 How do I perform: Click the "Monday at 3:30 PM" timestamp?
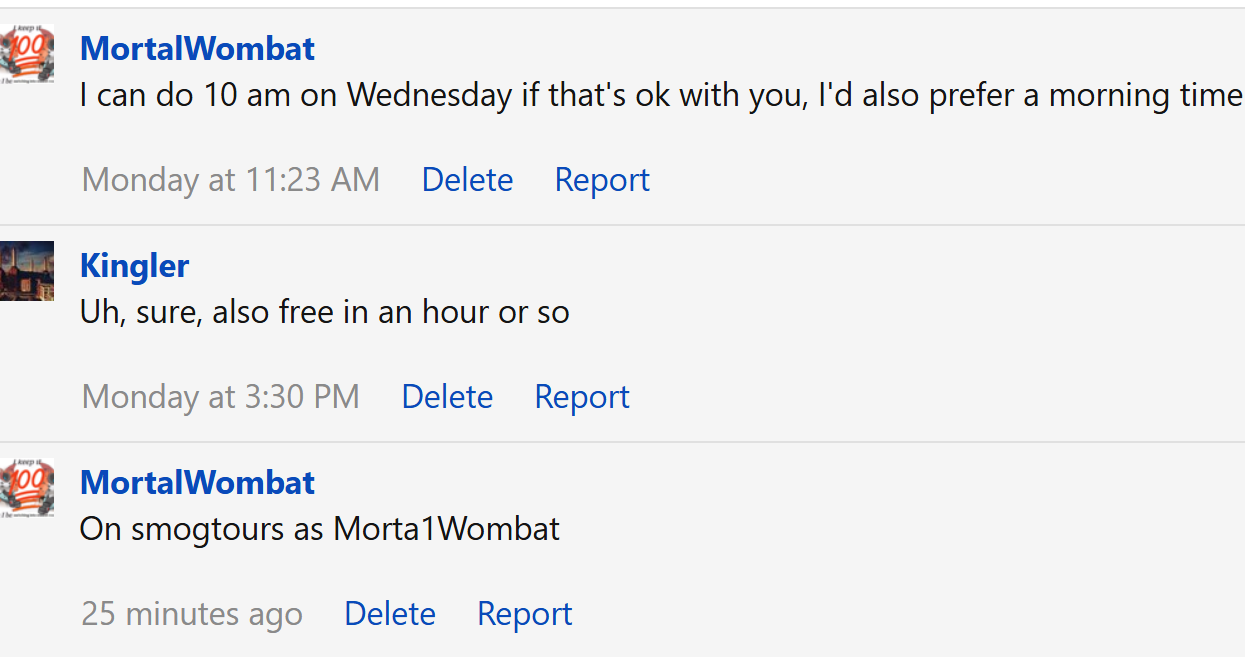(x=221, y=397)
